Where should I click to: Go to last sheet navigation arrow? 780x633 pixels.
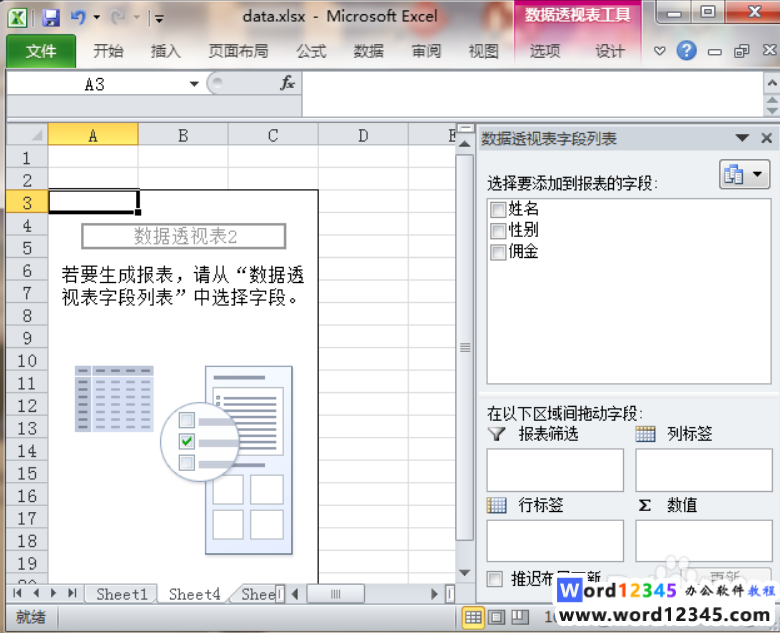73,593
